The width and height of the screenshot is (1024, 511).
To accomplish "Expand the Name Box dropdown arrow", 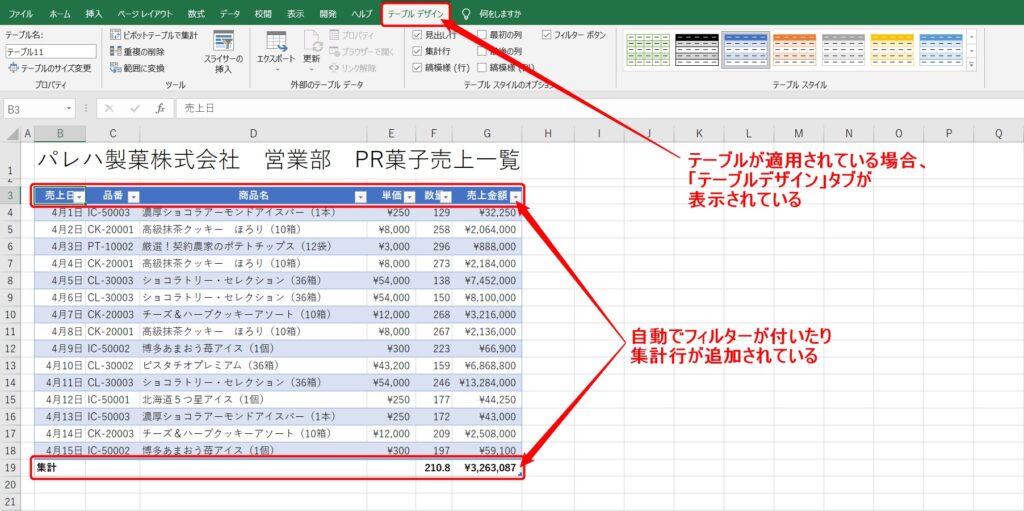I will (69, 108).
